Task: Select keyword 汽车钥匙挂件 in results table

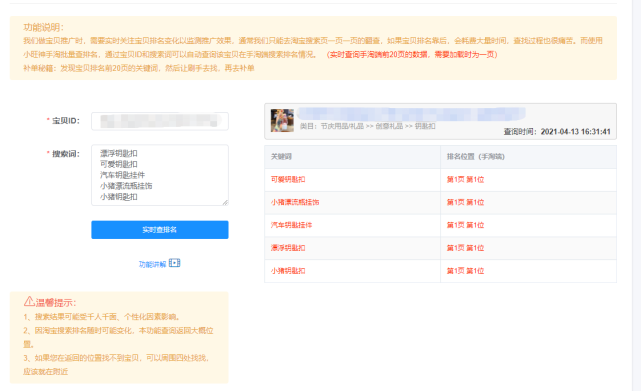Action: tap(291, 225)
